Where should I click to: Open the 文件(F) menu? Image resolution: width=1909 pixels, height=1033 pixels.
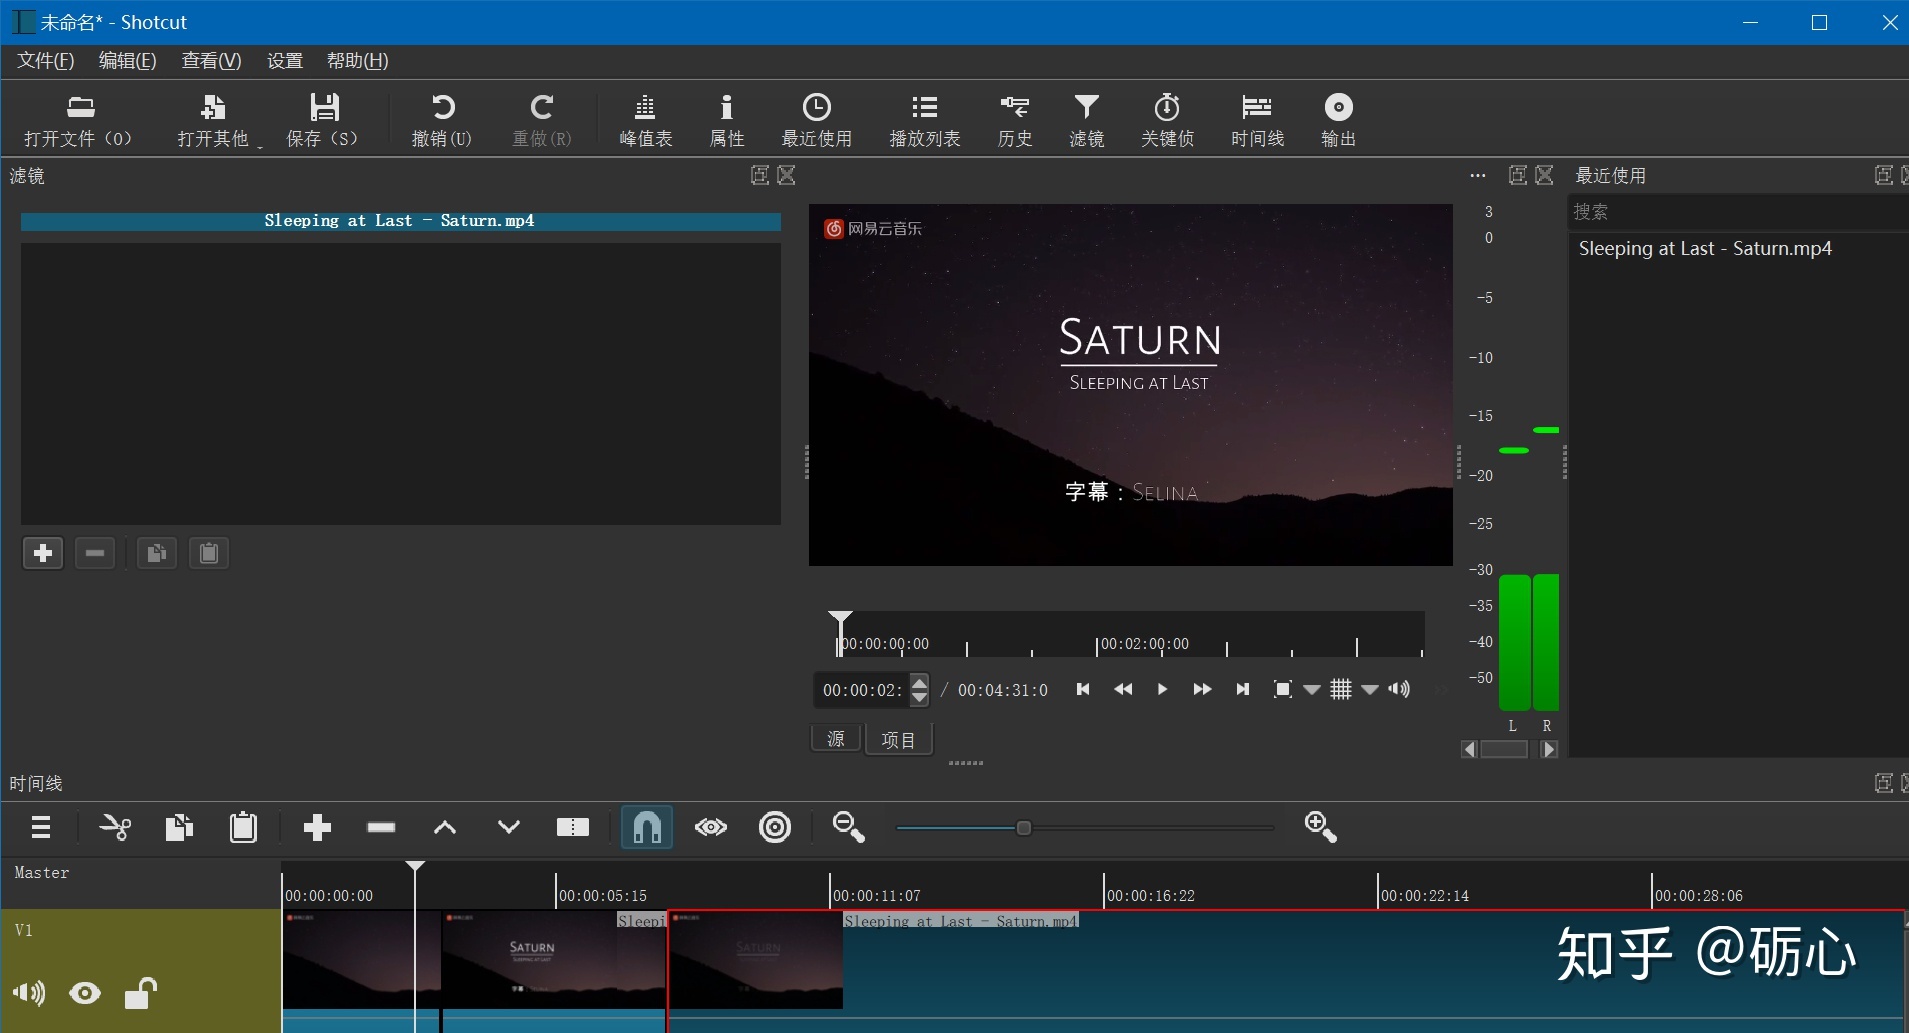pos(46,61)
